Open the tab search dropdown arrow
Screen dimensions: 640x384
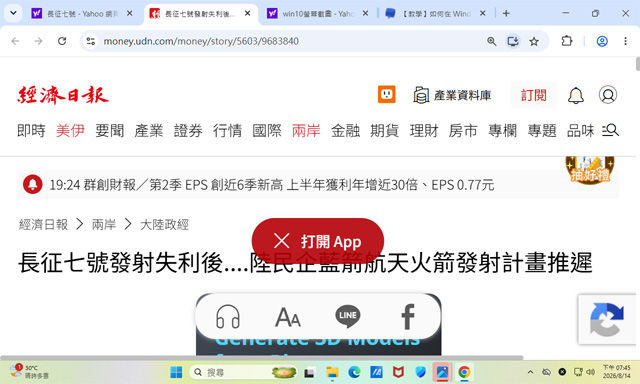click(13, 13)
